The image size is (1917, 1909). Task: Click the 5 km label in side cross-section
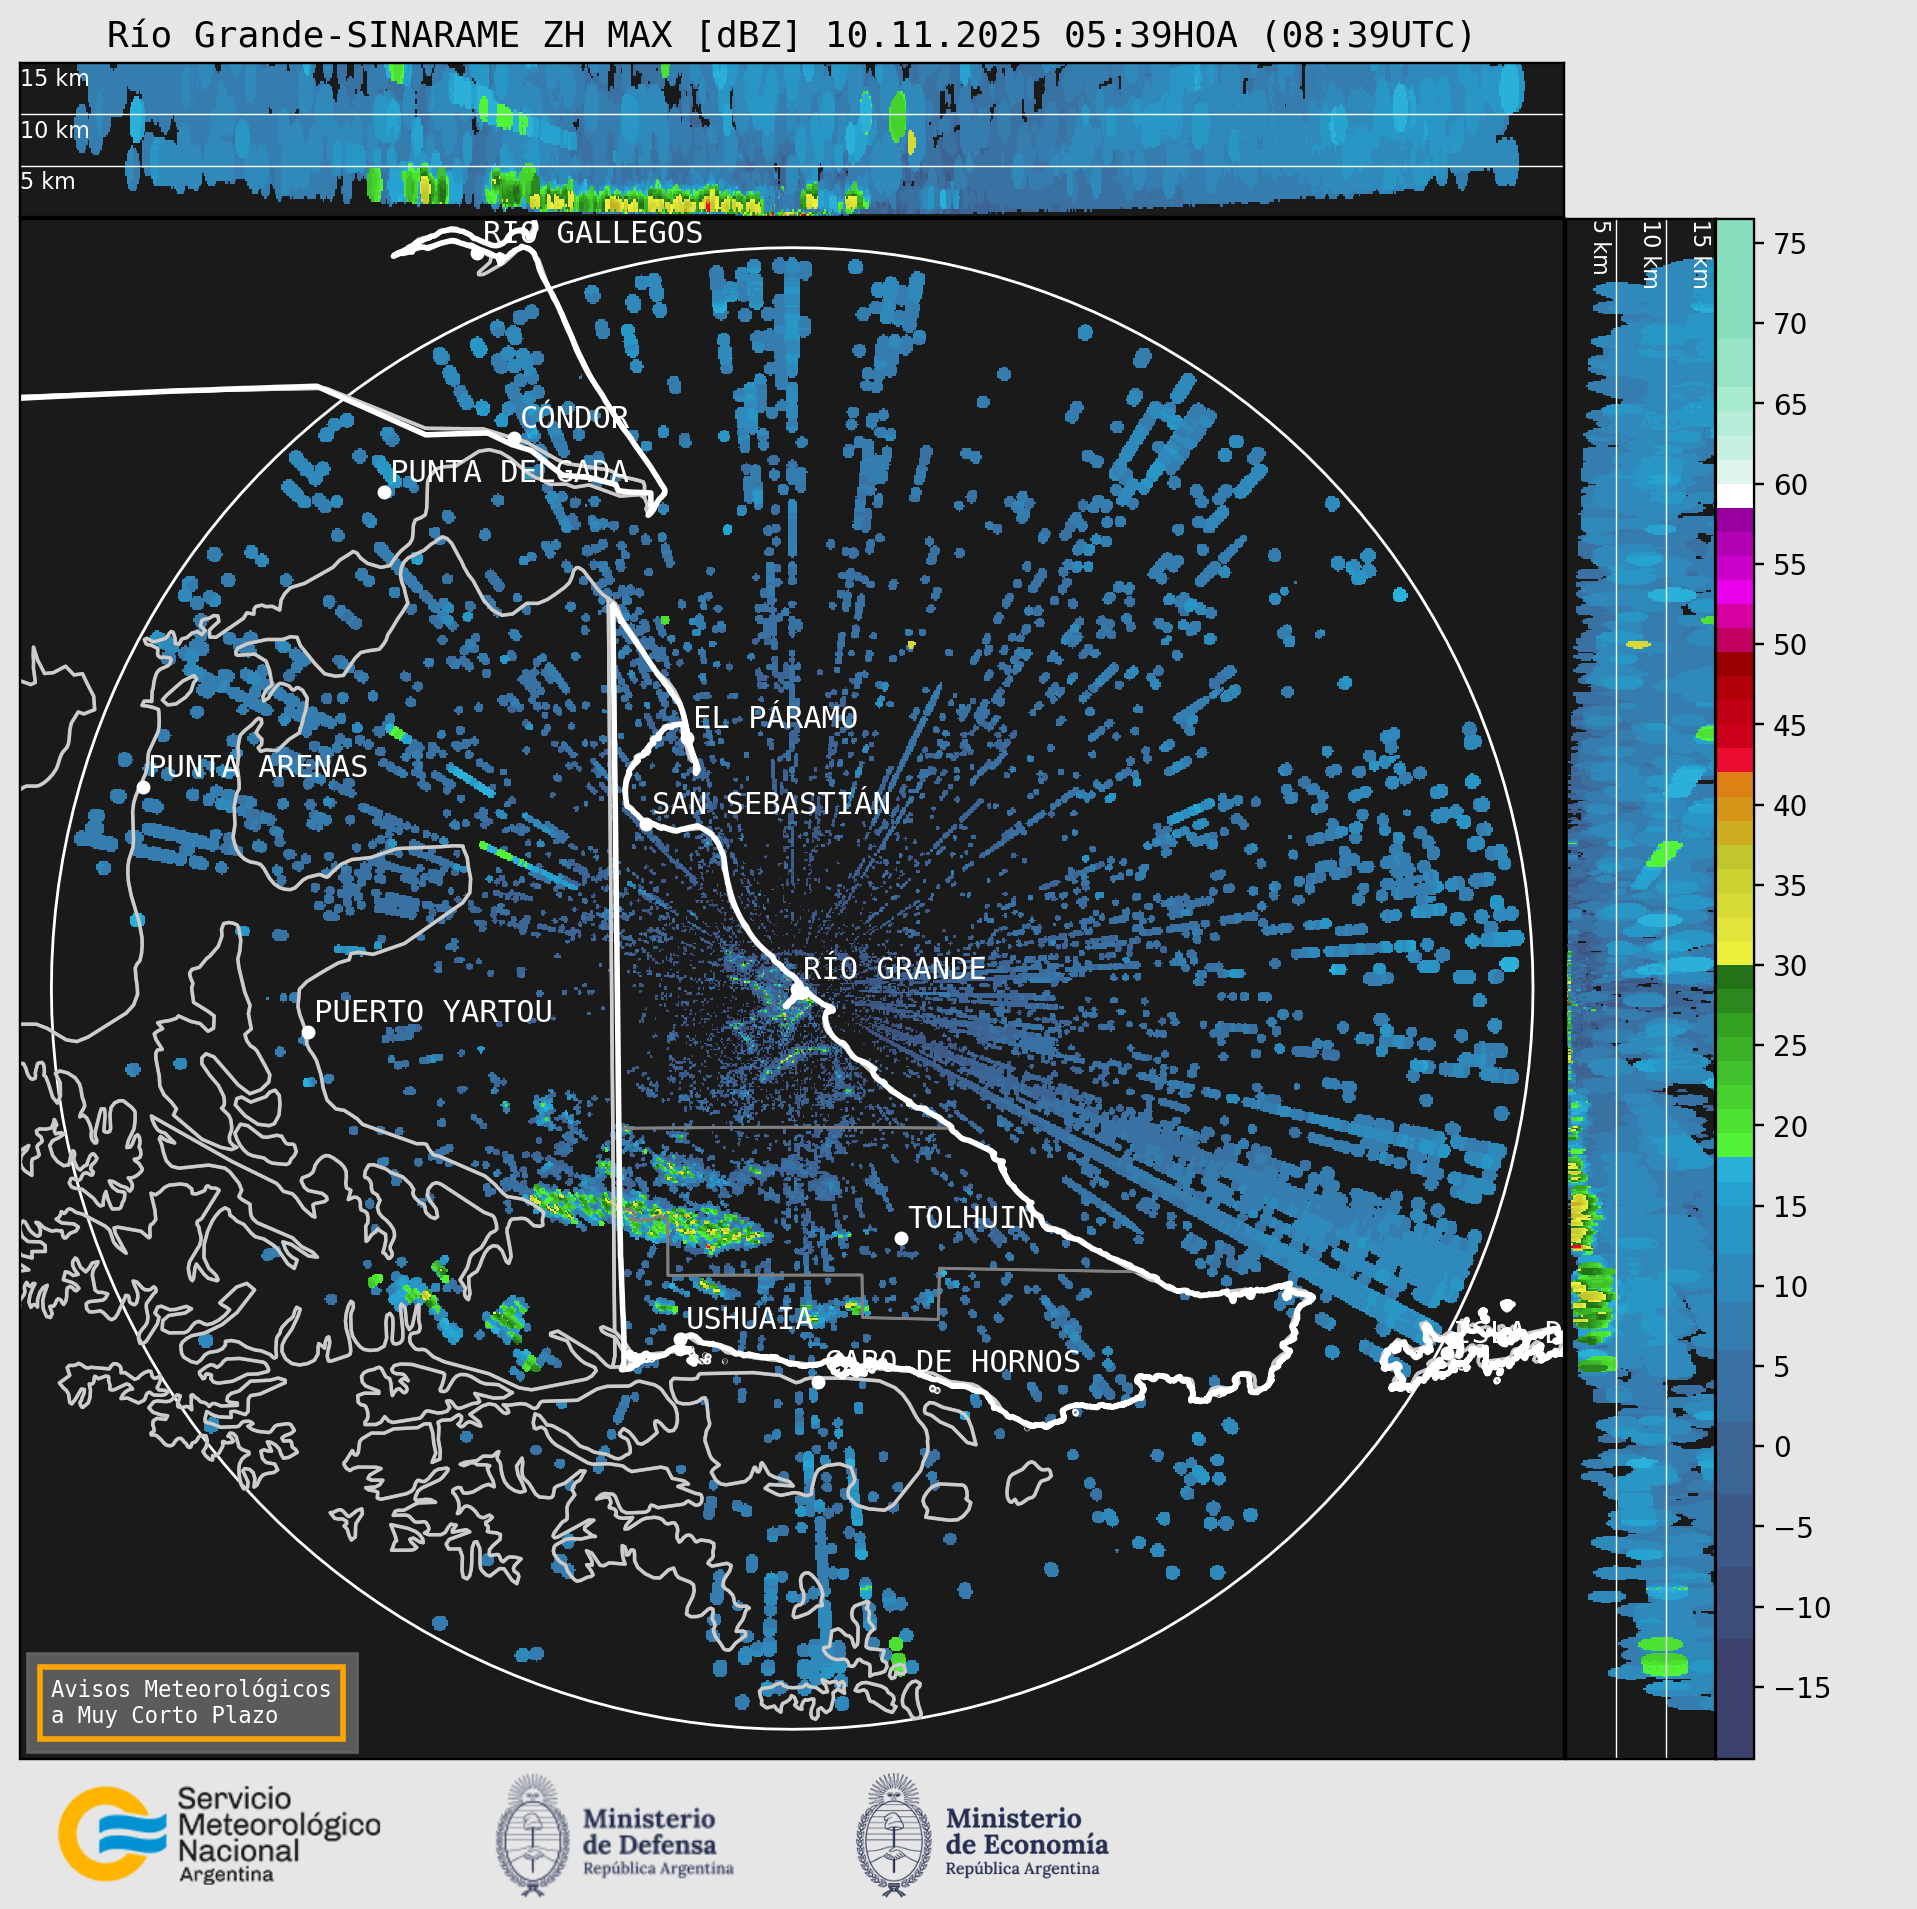click(1600, 248)
